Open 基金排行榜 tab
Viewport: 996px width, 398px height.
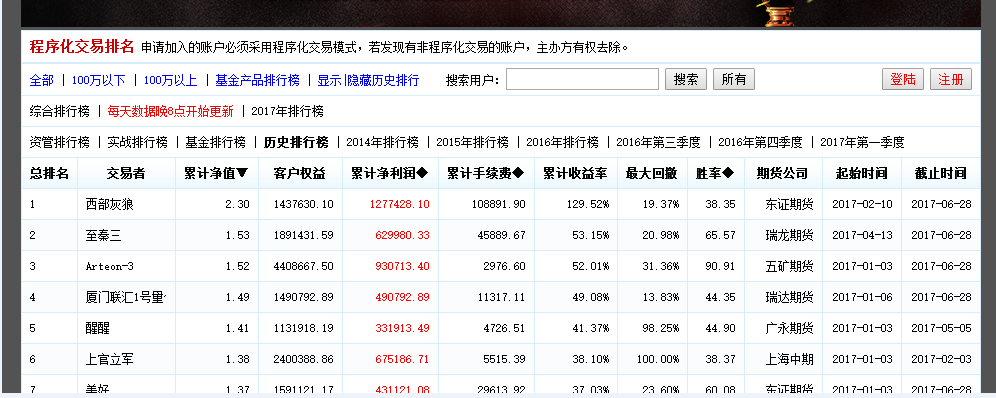click(x=215, y=142)
